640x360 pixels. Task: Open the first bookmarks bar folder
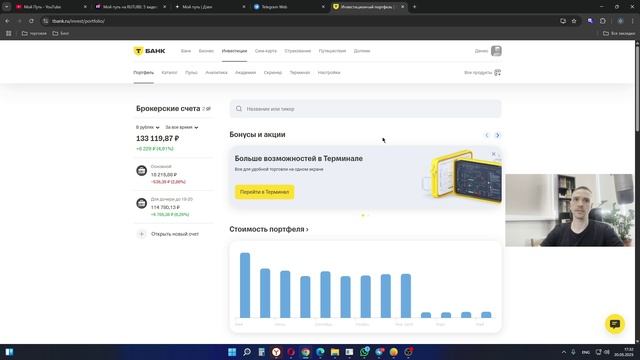click(x=34, y=33)
